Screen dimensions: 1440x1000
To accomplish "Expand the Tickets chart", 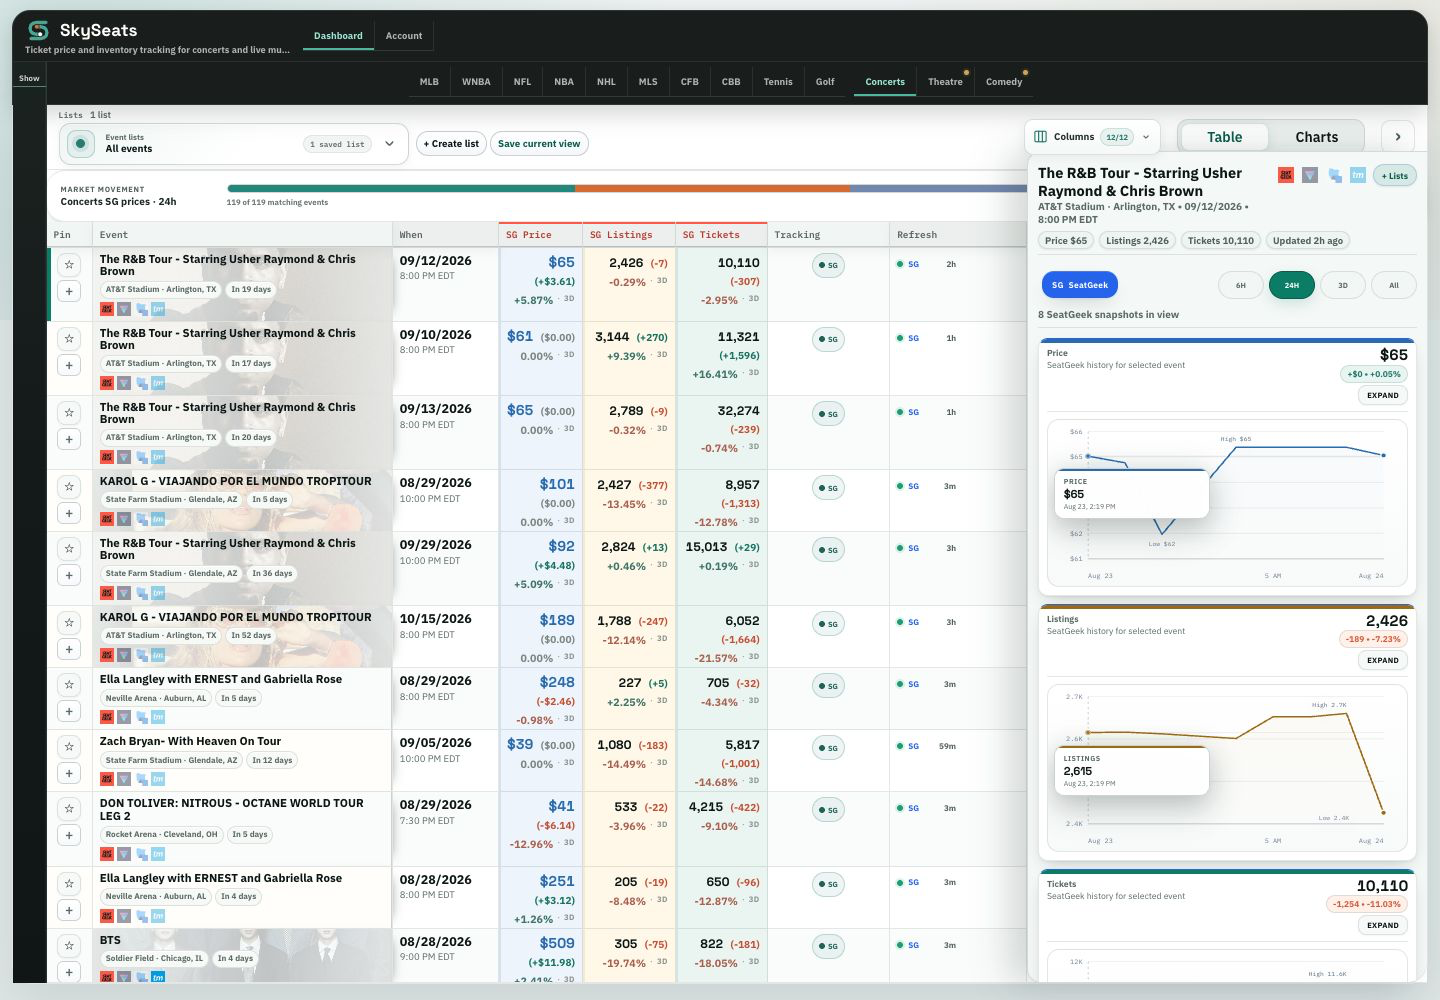I will point(1383,925).
